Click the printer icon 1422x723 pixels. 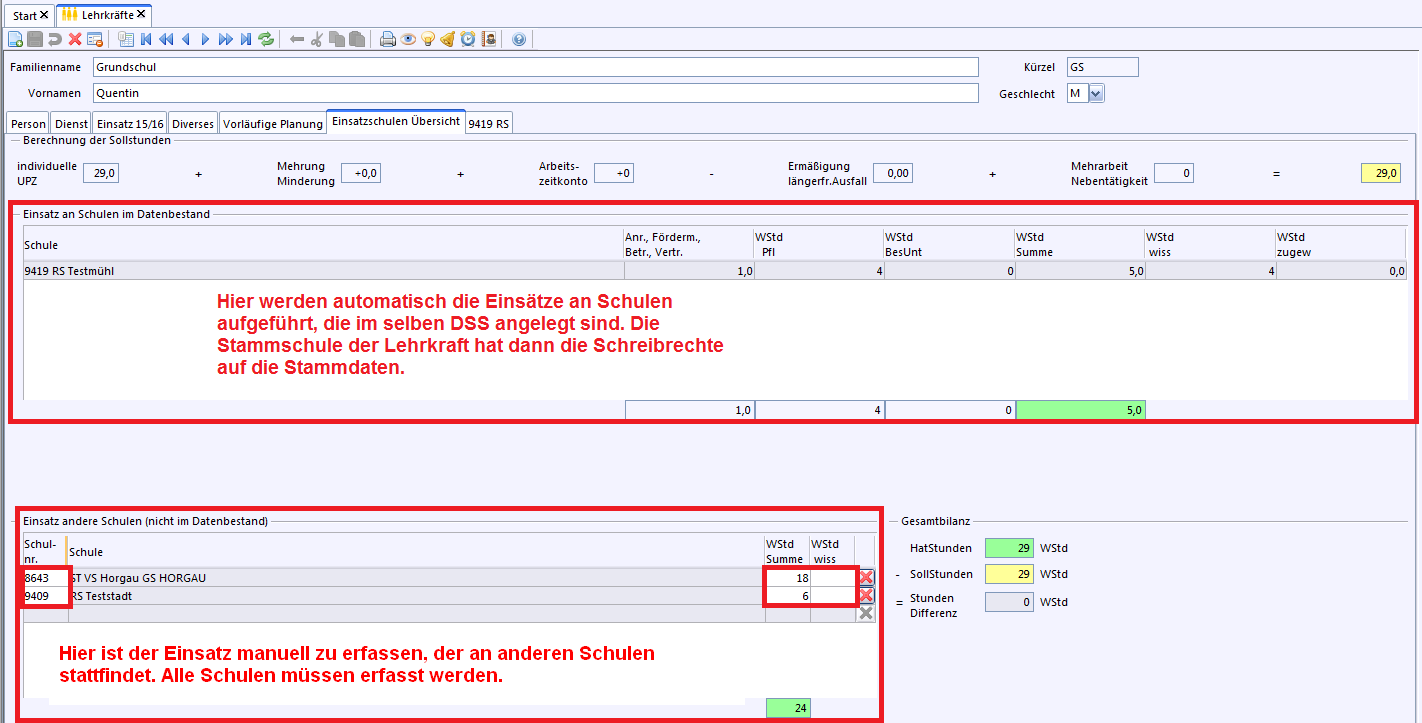click(388, 39)
